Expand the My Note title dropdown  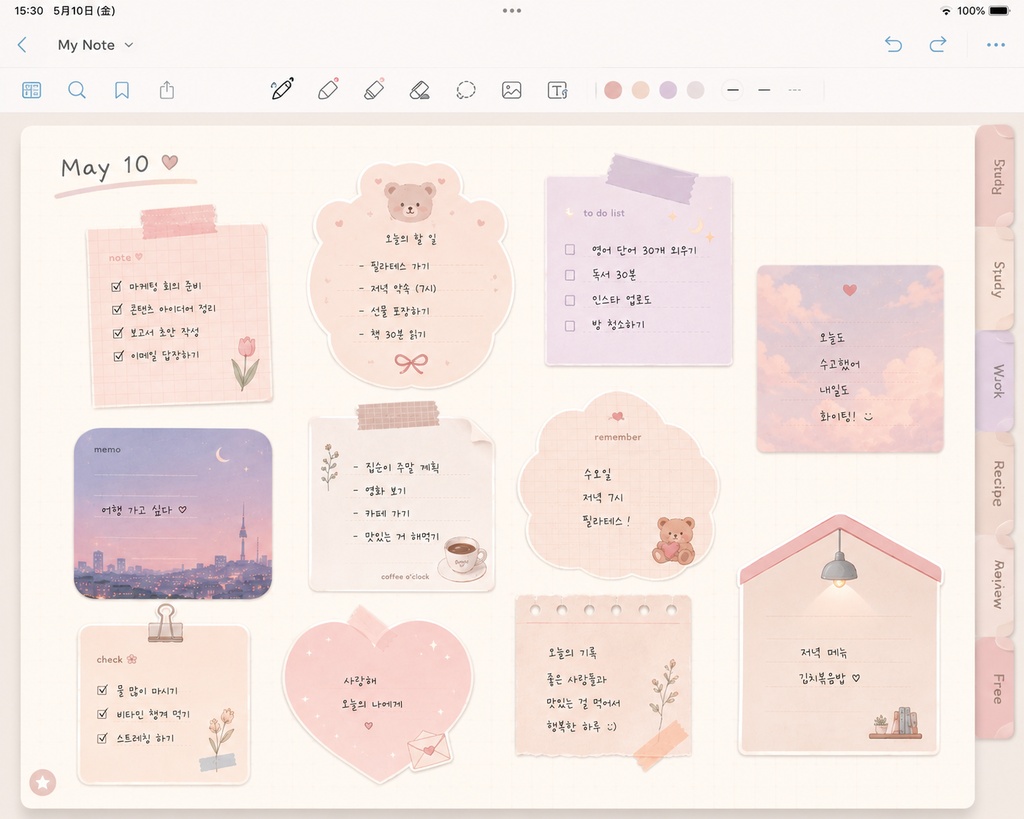pyautogui.click(x=95, y=45)
